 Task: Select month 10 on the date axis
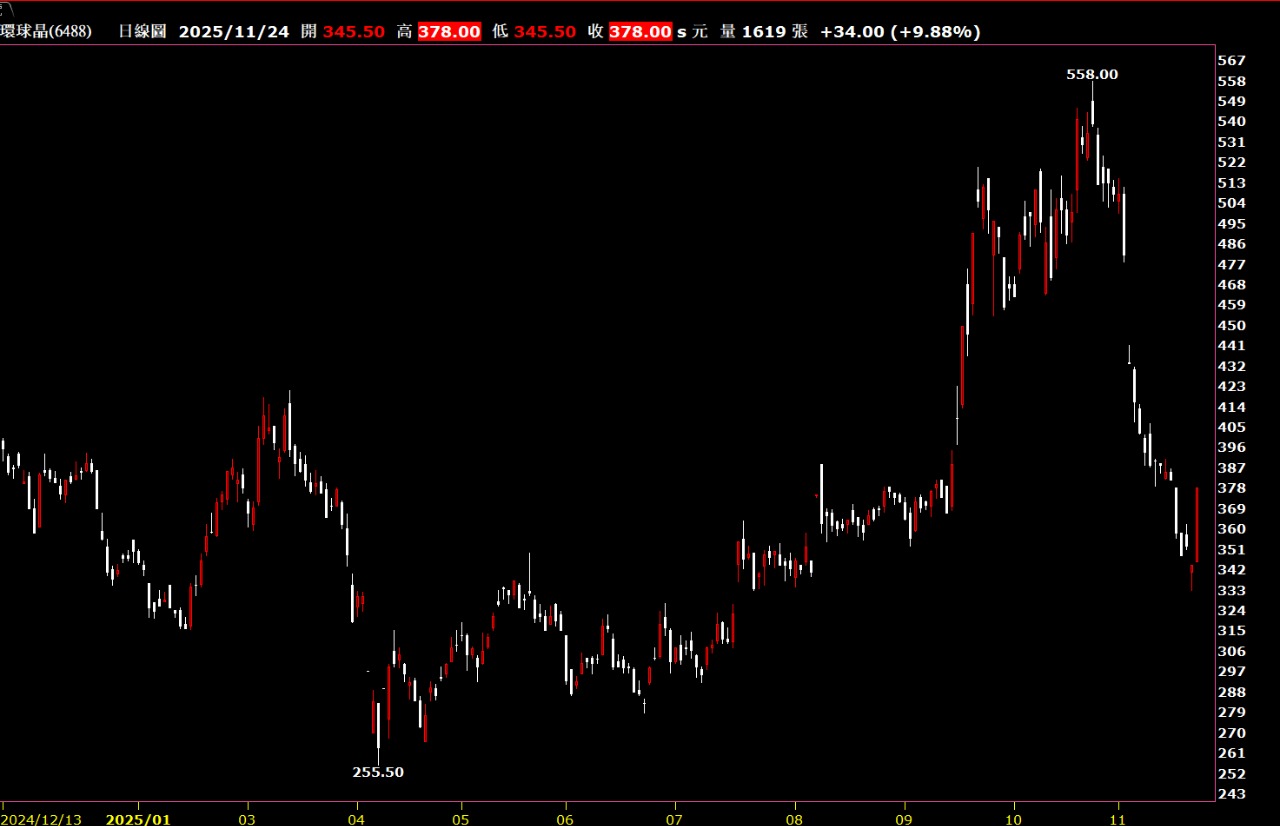coord(1014,819)
